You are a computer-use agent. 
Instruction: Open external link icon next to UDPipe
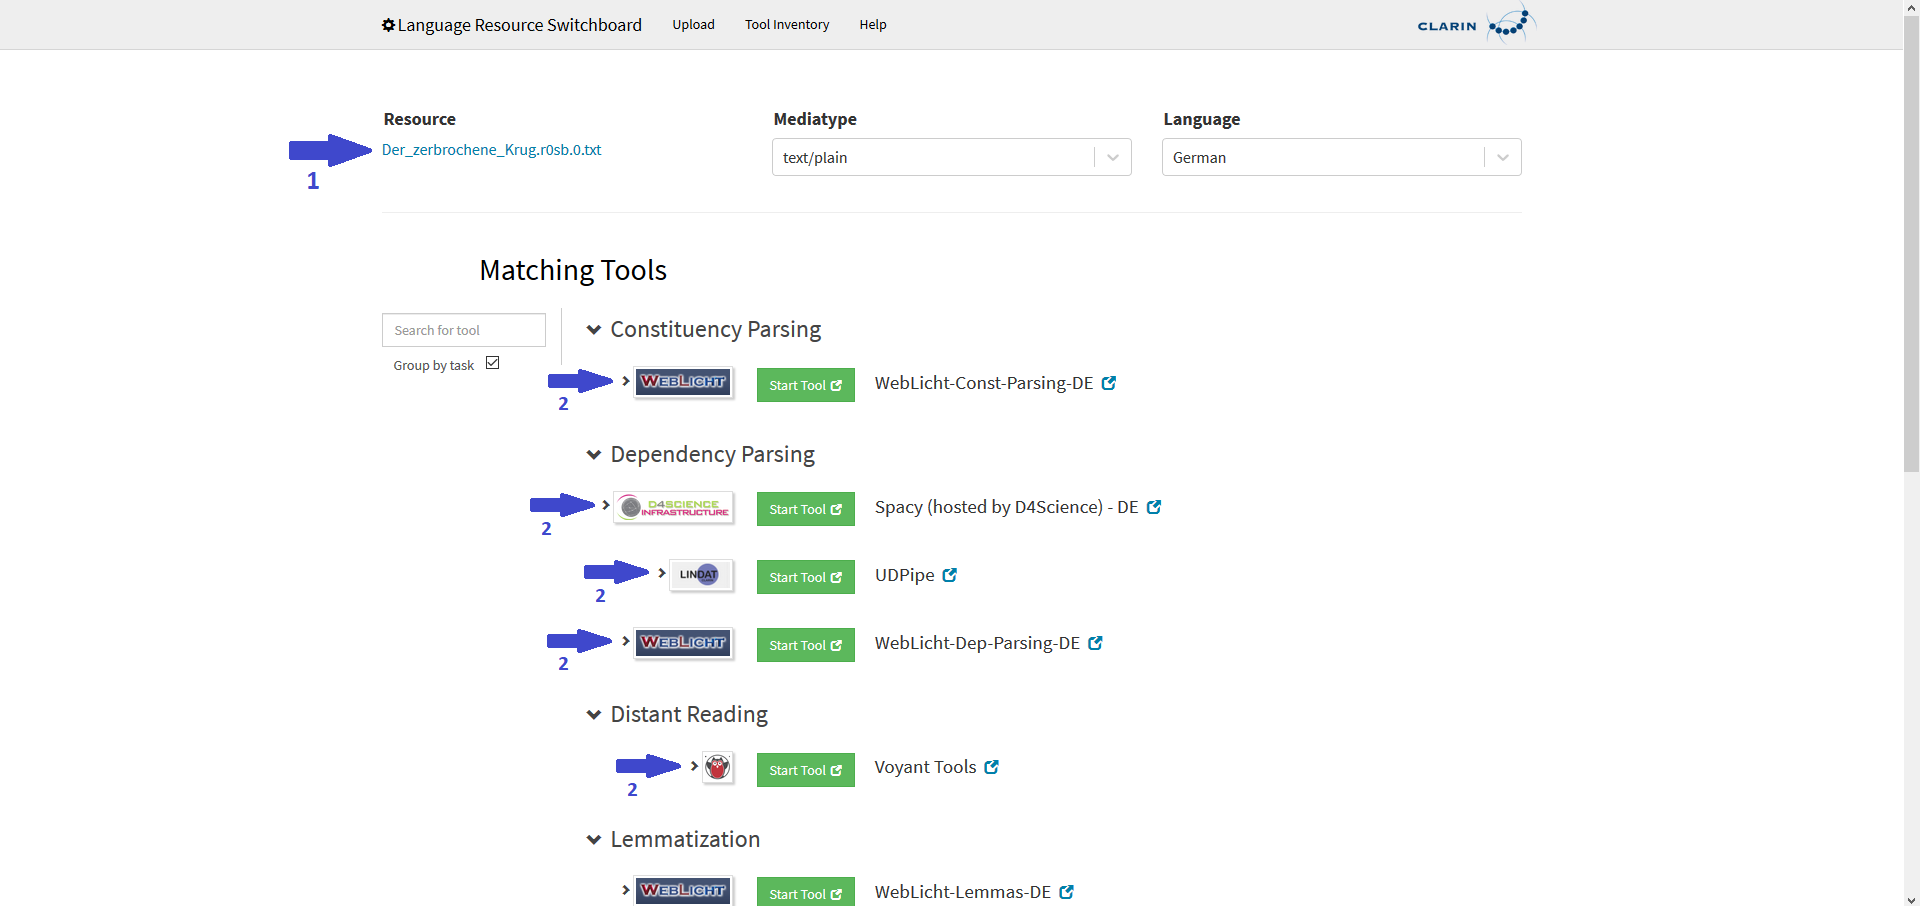tap(950, 575)
